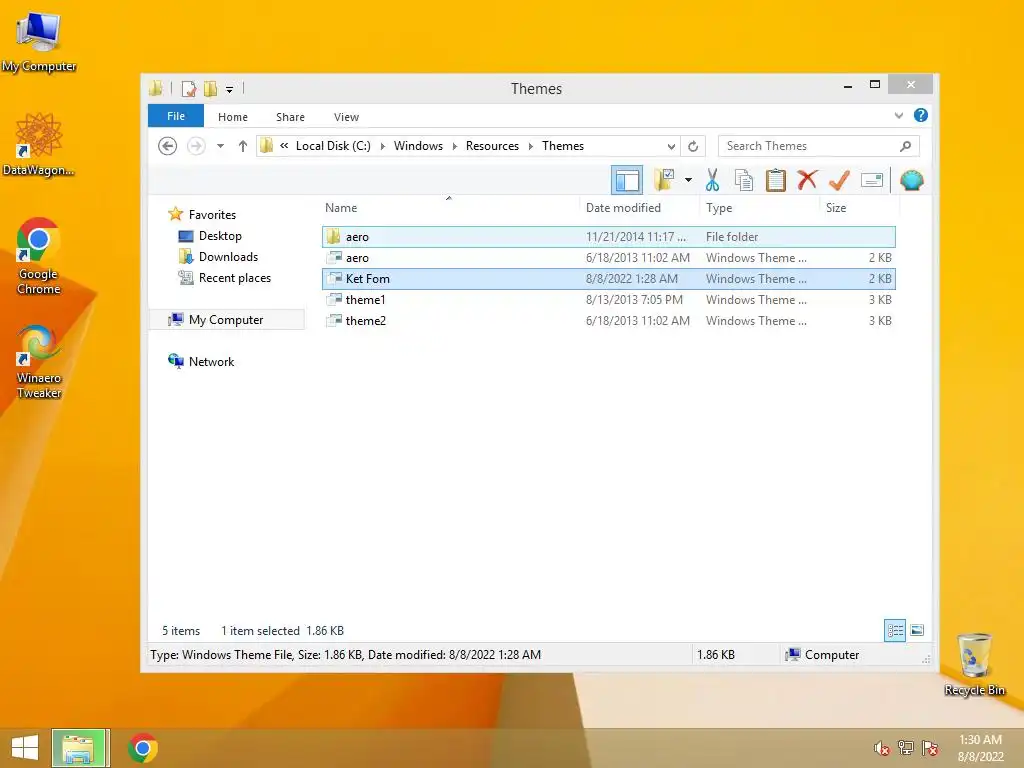The width and height of the screenshot is (1024, 768).
Task: Open the File ribbon tab
Action: click(176, 116)
